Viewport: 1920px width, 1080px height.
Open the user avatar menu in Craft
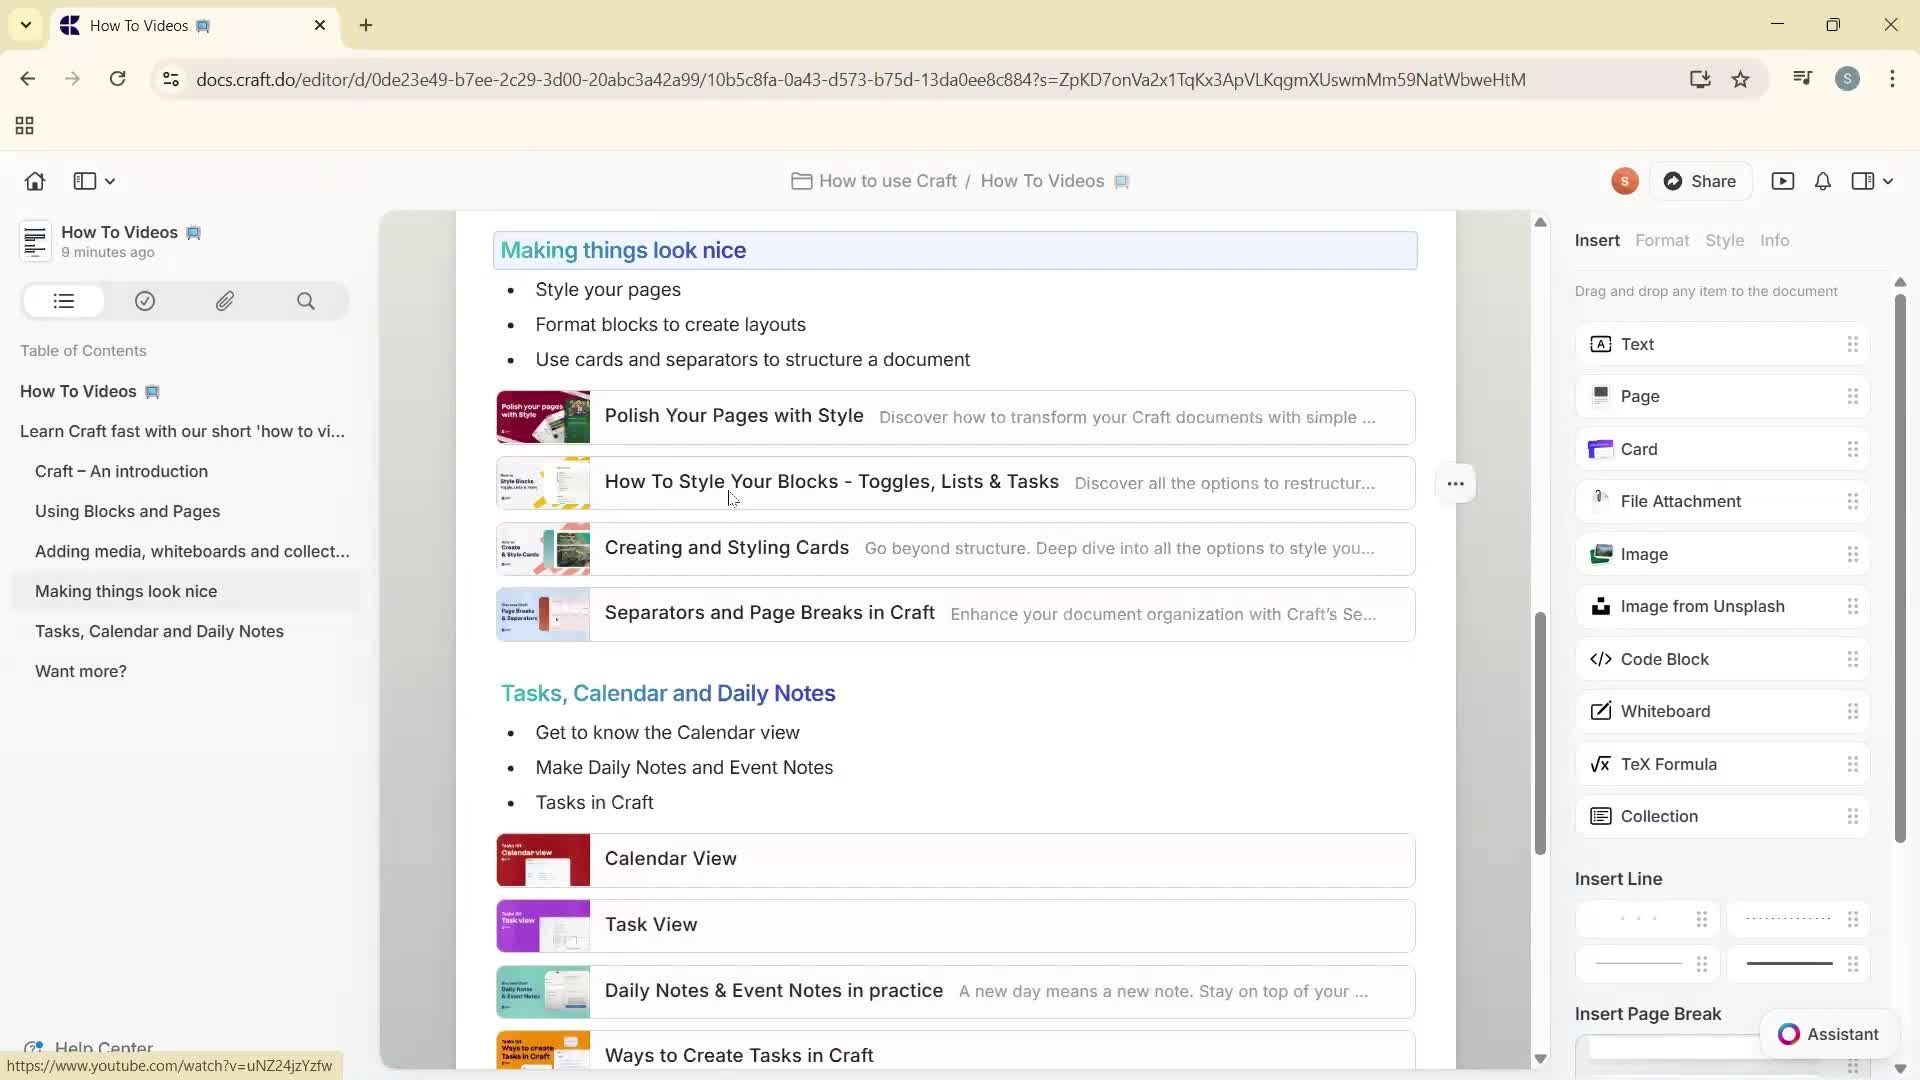pyautogui.click(x=1624, y=181)
